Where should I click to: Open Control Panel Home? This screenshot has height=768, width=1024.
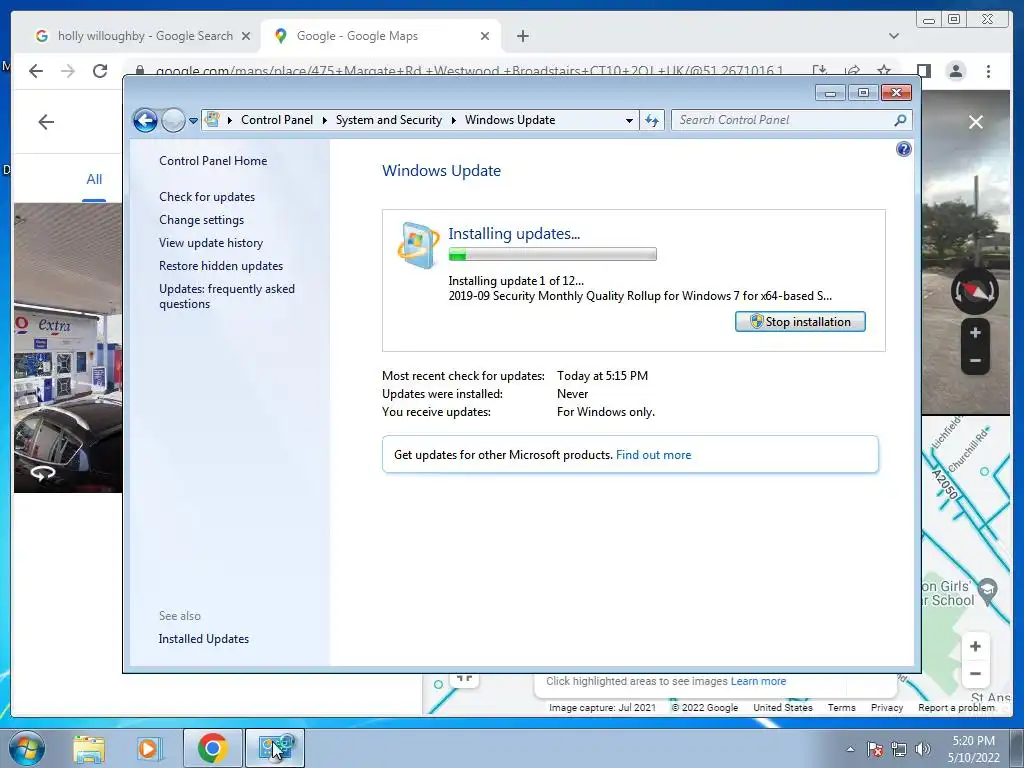point(213,161)
